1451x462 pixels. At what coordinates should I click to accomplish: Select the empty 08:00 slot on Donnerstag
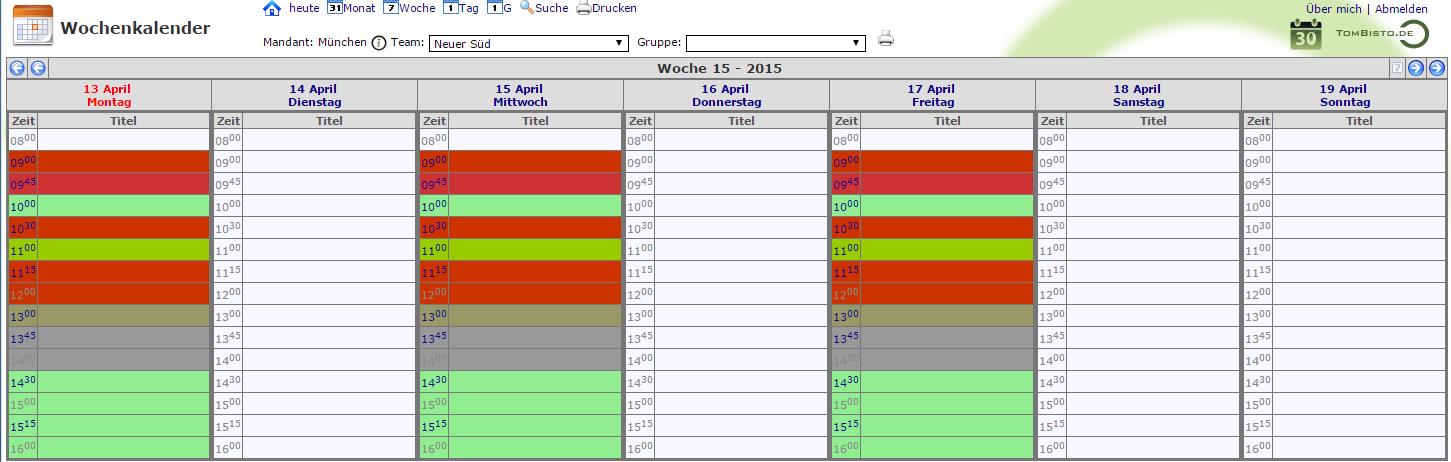click(x=741, y=140)
